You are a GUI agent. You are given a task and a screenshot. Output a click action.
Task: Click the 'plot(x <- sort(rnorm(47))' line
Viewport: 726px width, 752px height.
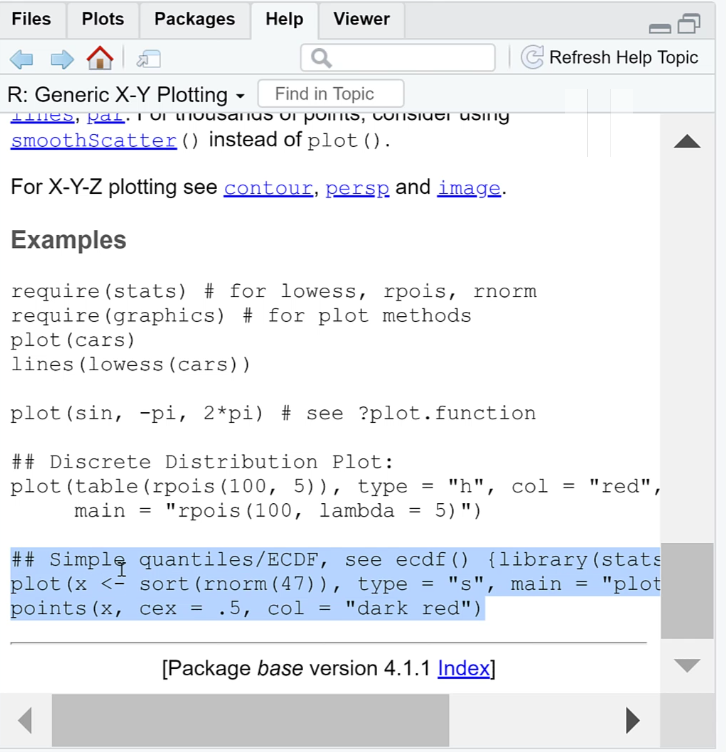[336, 584]
